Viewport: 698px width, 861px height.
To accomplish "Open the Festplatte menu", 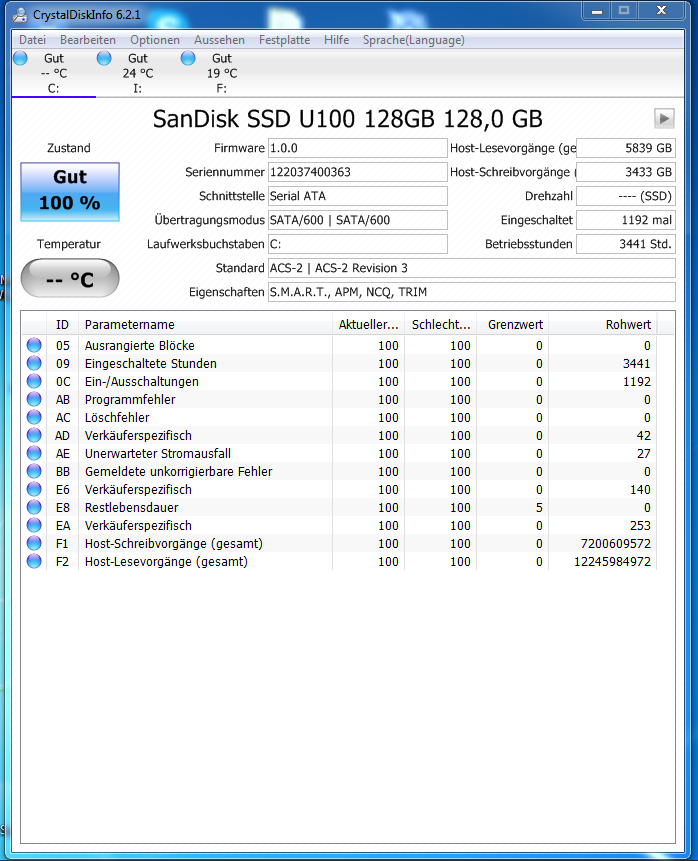I will pyautogui.click(x=284, y=40).
